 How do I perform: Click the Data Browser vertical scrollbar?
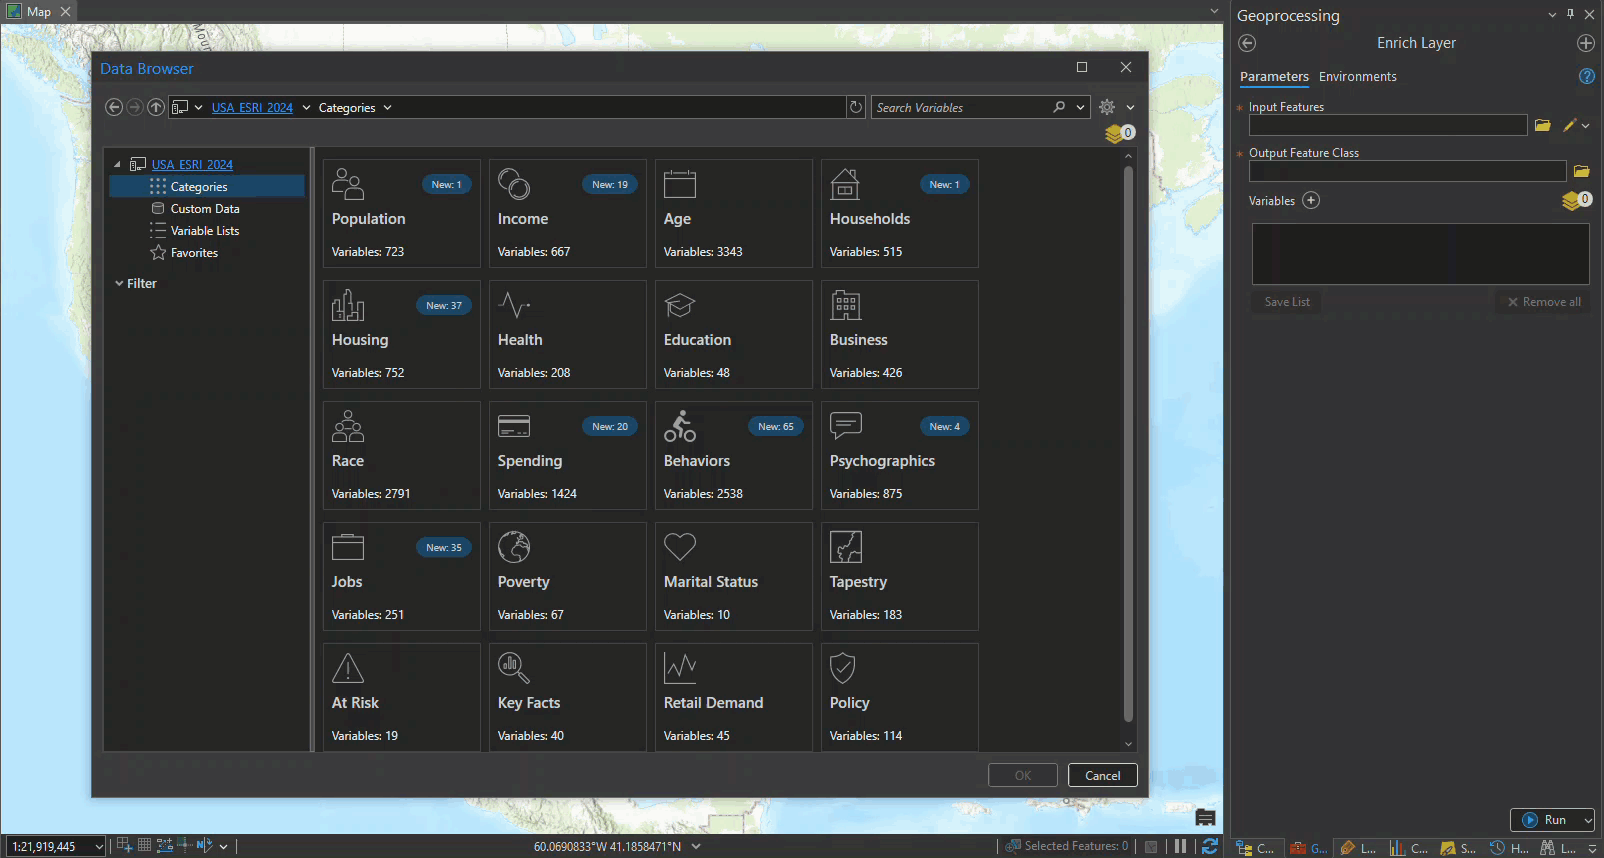coord(1128,444)
